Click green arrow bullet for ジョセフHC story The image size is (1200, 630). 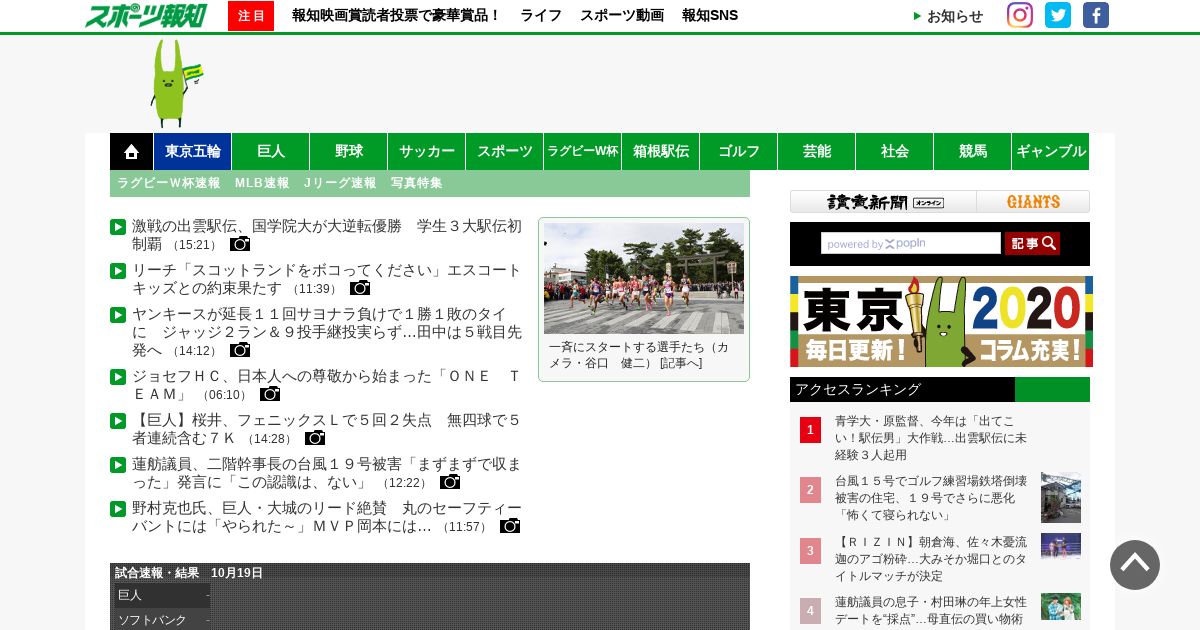click(118, 377)
